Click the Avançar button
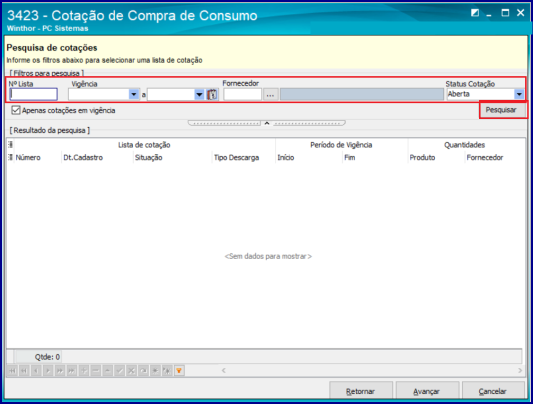 (427, 391)
